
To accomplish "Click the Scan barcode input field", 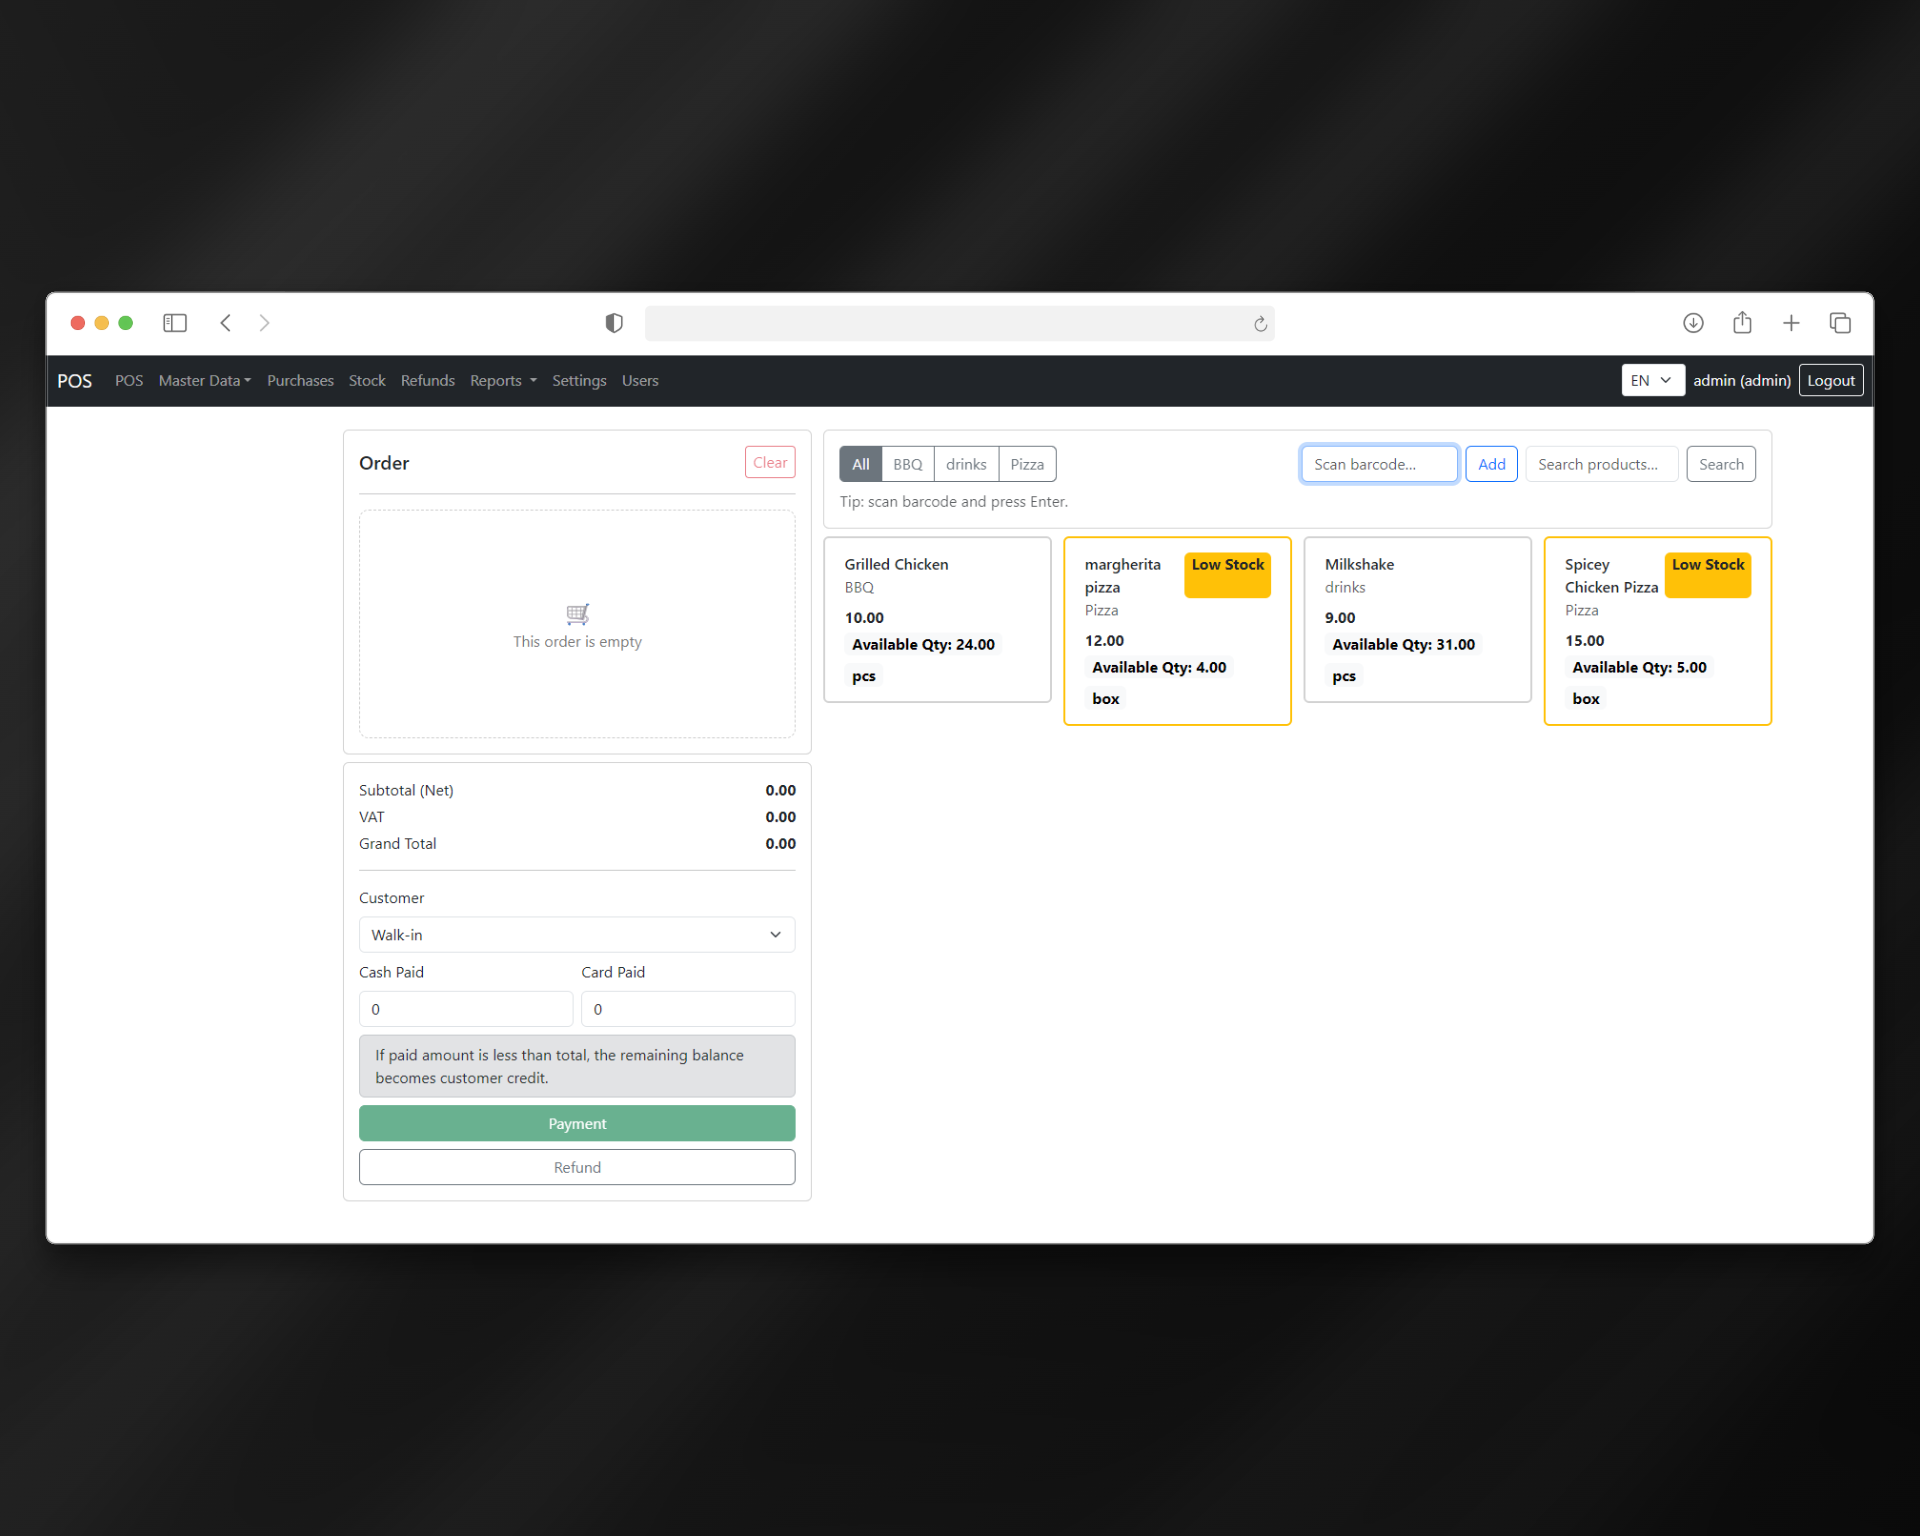I will tap(1379, 463).
